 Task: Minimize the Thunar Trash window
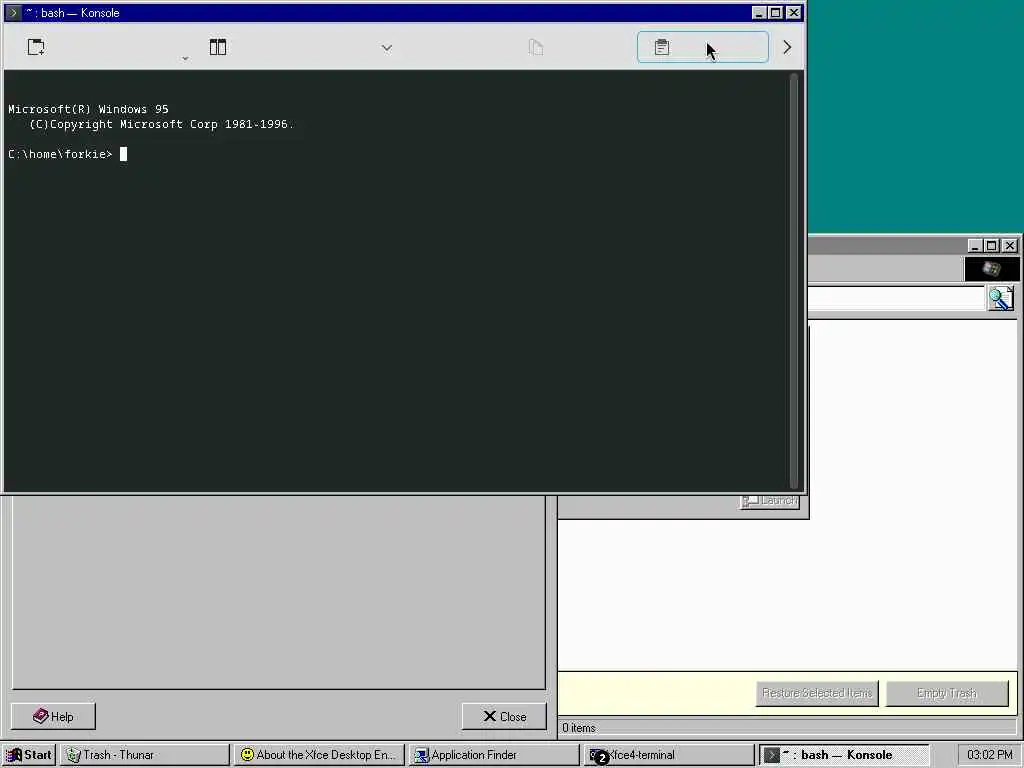(975, 246)
